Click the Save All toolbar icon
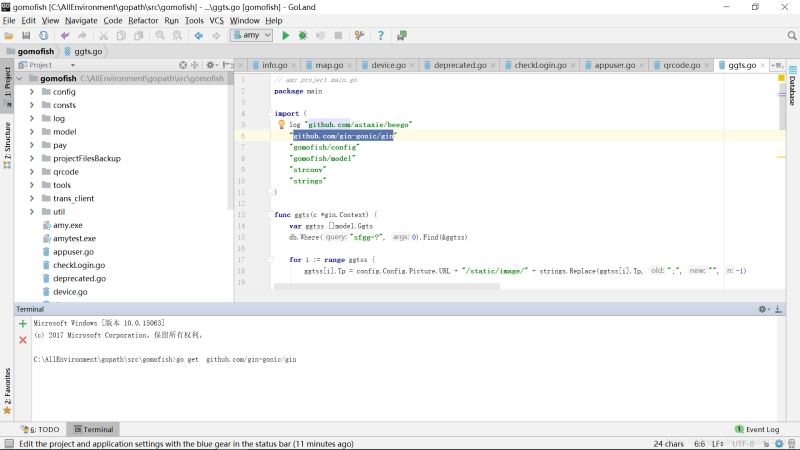The width and height of the screenshot is (800, 450). pos(26,35)
